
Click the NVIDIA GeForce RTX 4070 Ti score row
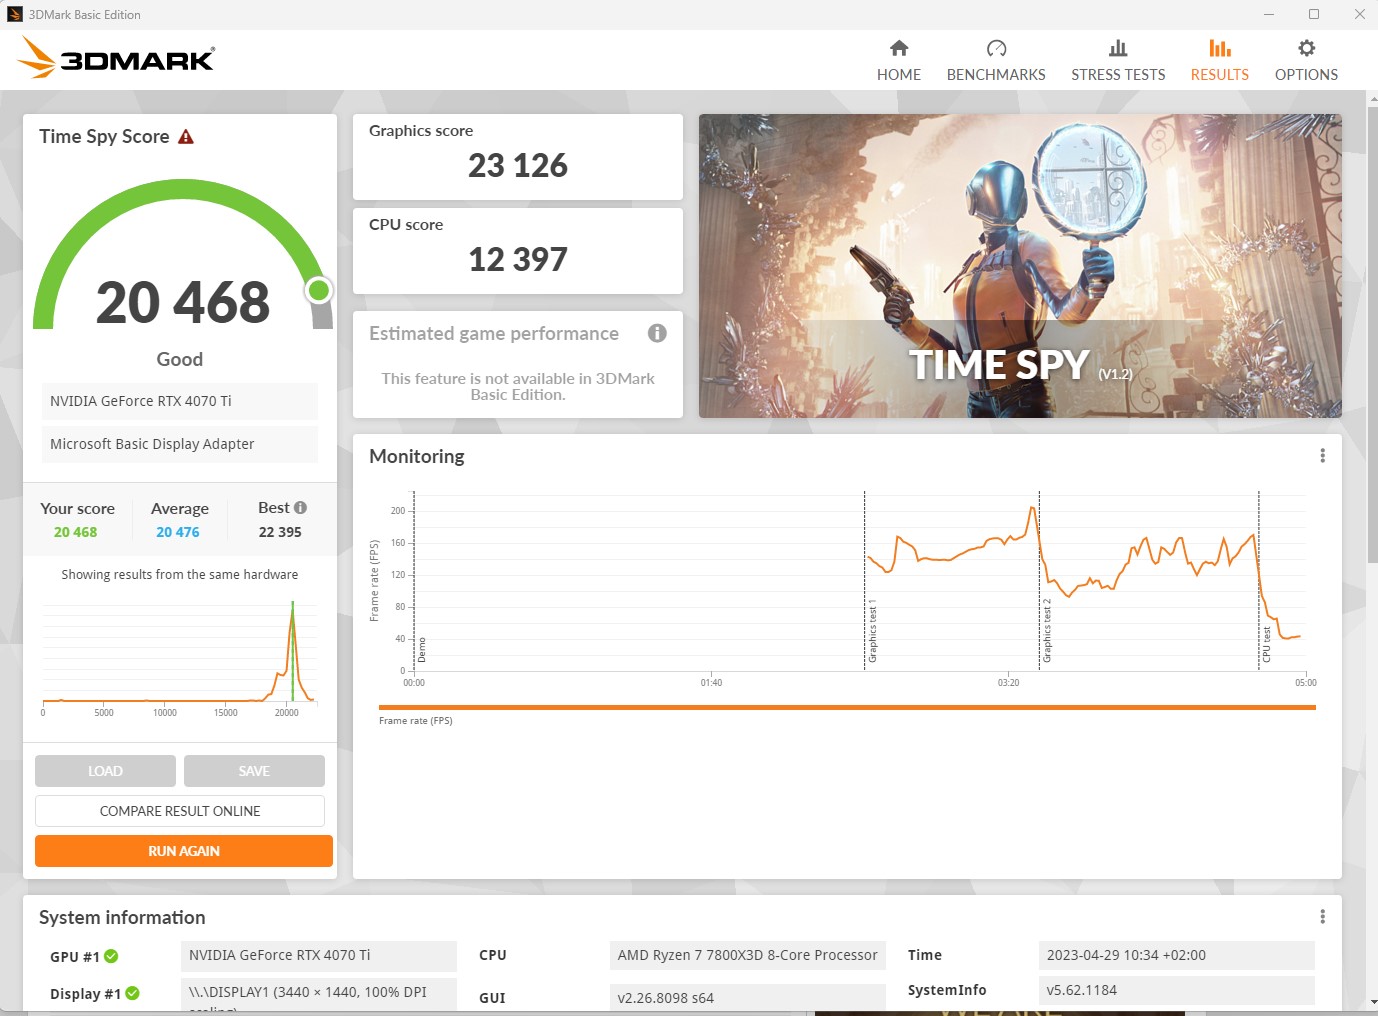180,401
